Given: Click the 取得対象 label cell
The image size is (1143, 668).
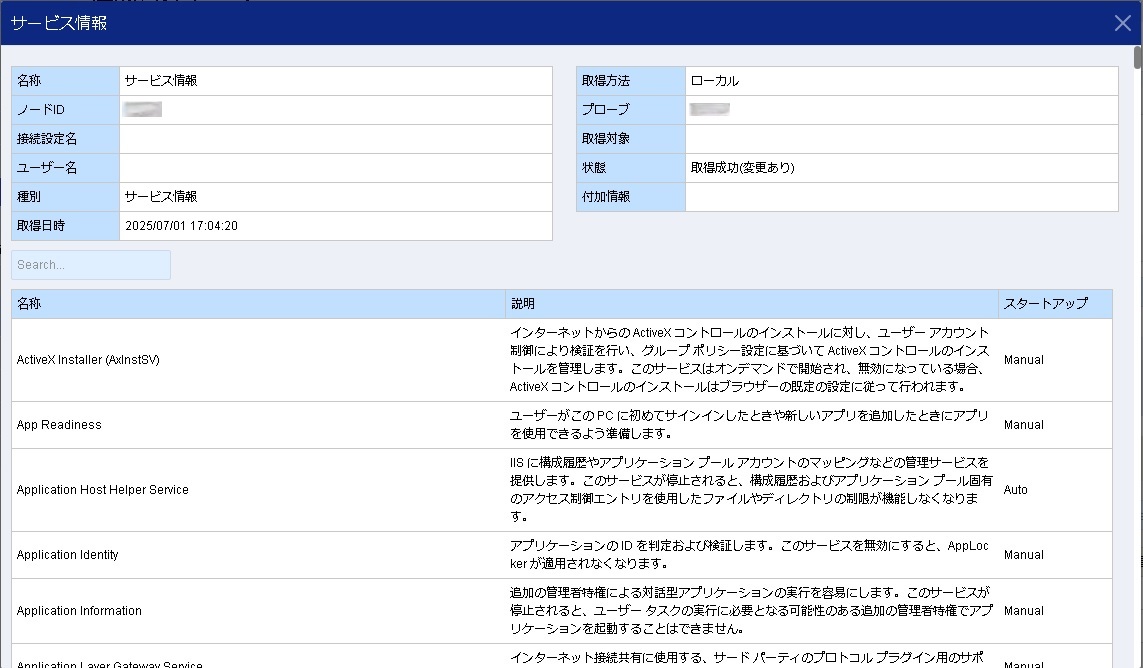Looking at the screenshot, I should [x=631, y=139].
